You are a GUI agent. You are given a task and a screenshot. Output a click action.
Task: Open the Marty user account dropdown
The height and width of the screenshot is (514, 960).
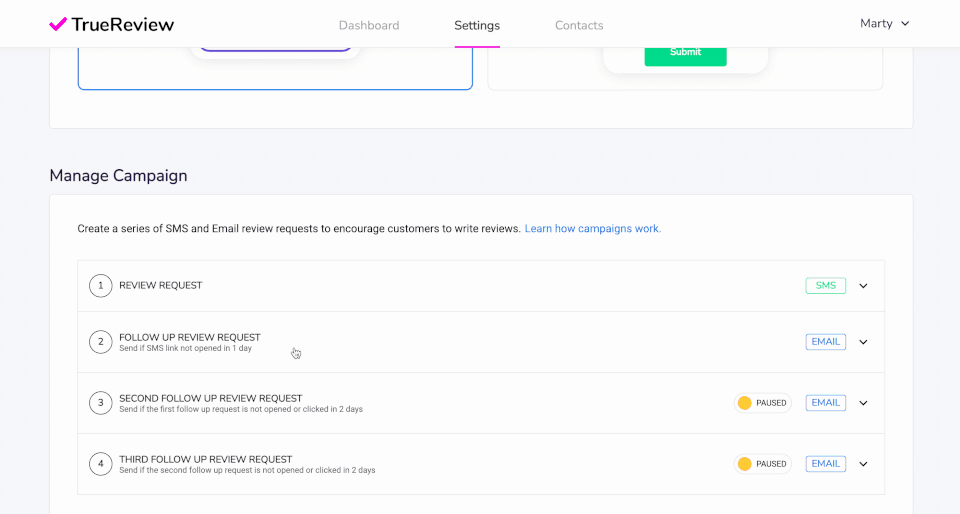(x=884, y=24)
